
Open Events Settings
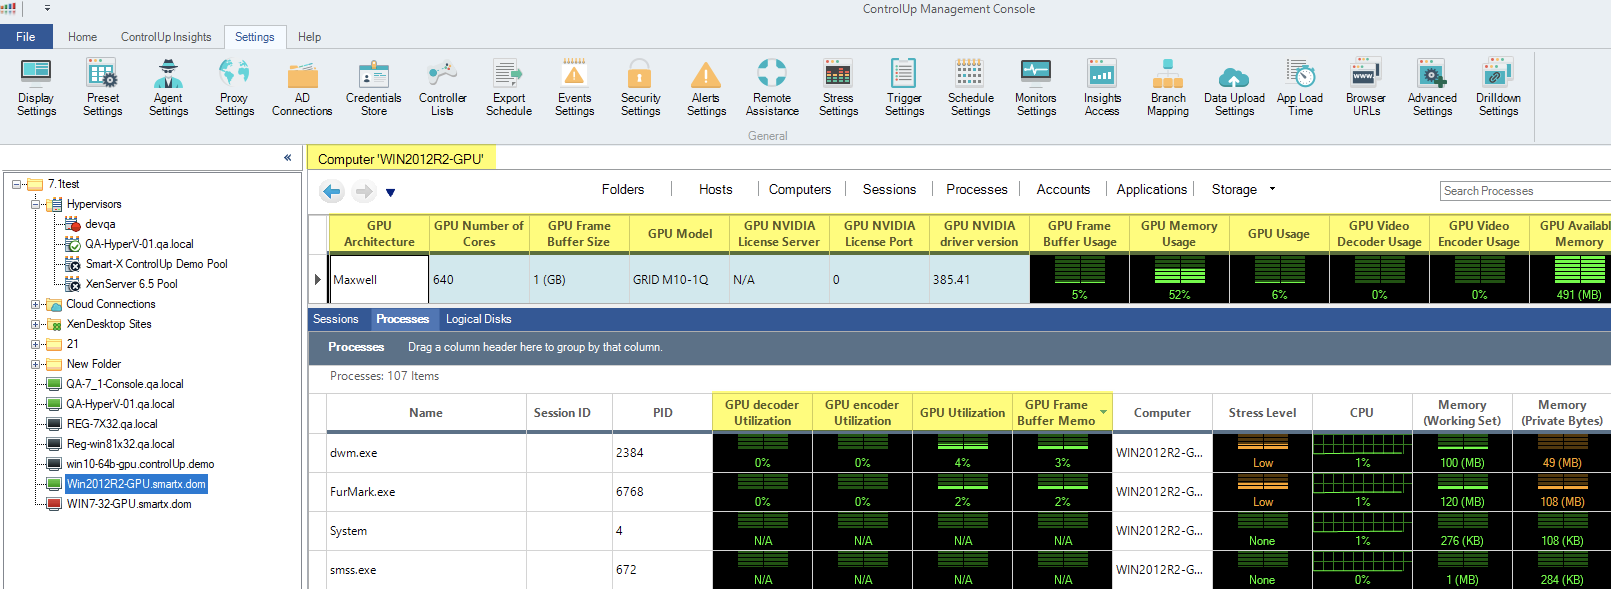pyautogui.click(x=574, y=88)
